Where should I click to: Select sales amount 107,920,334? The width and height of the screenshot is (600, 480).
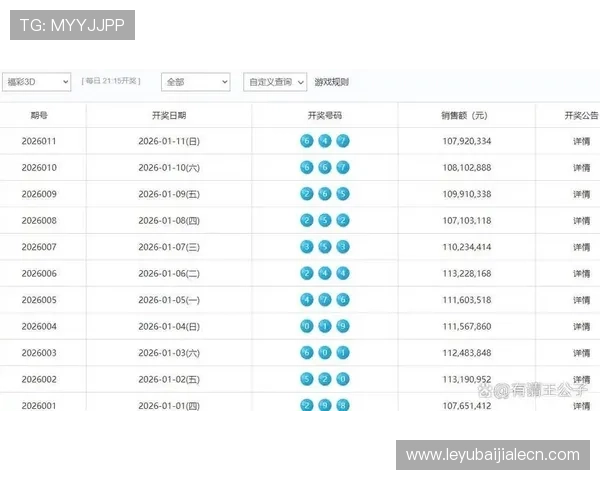click(467, 141)
